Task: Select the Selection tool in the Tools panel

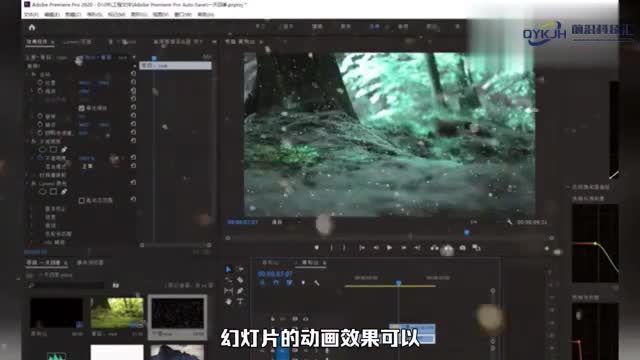Action: pyautogui.click(x=228, y=269)
